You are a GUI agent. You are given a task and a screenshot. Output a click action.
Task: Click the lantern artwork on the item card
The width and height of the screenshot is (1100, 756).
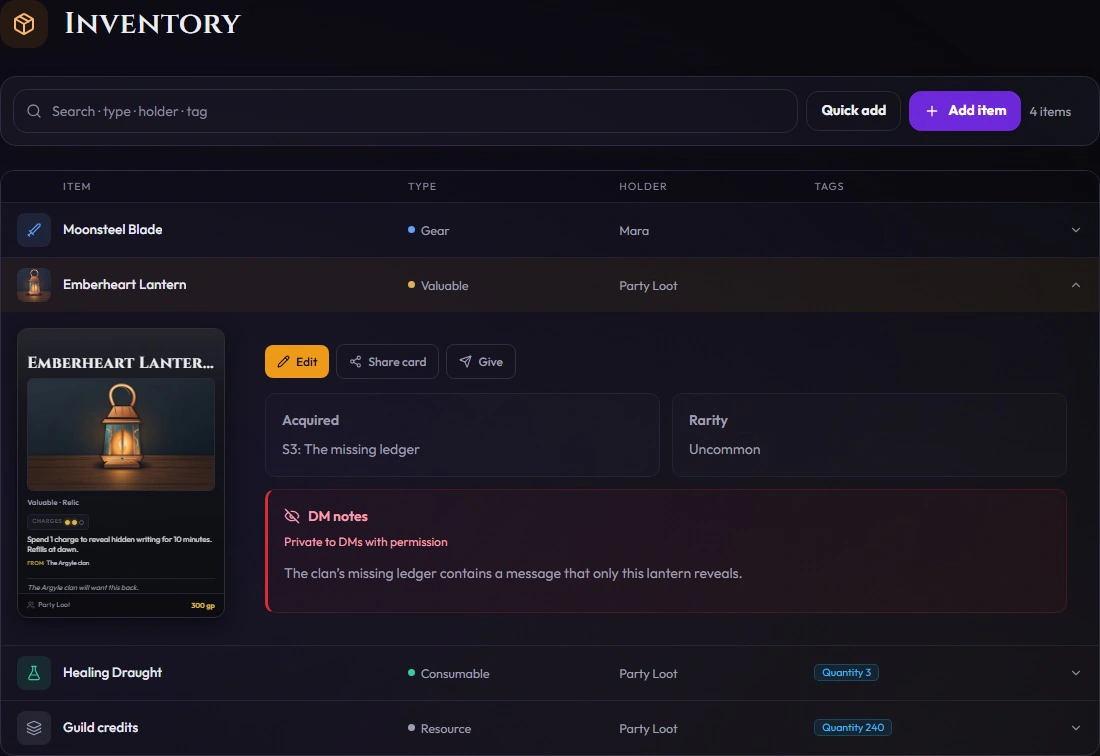121,435
